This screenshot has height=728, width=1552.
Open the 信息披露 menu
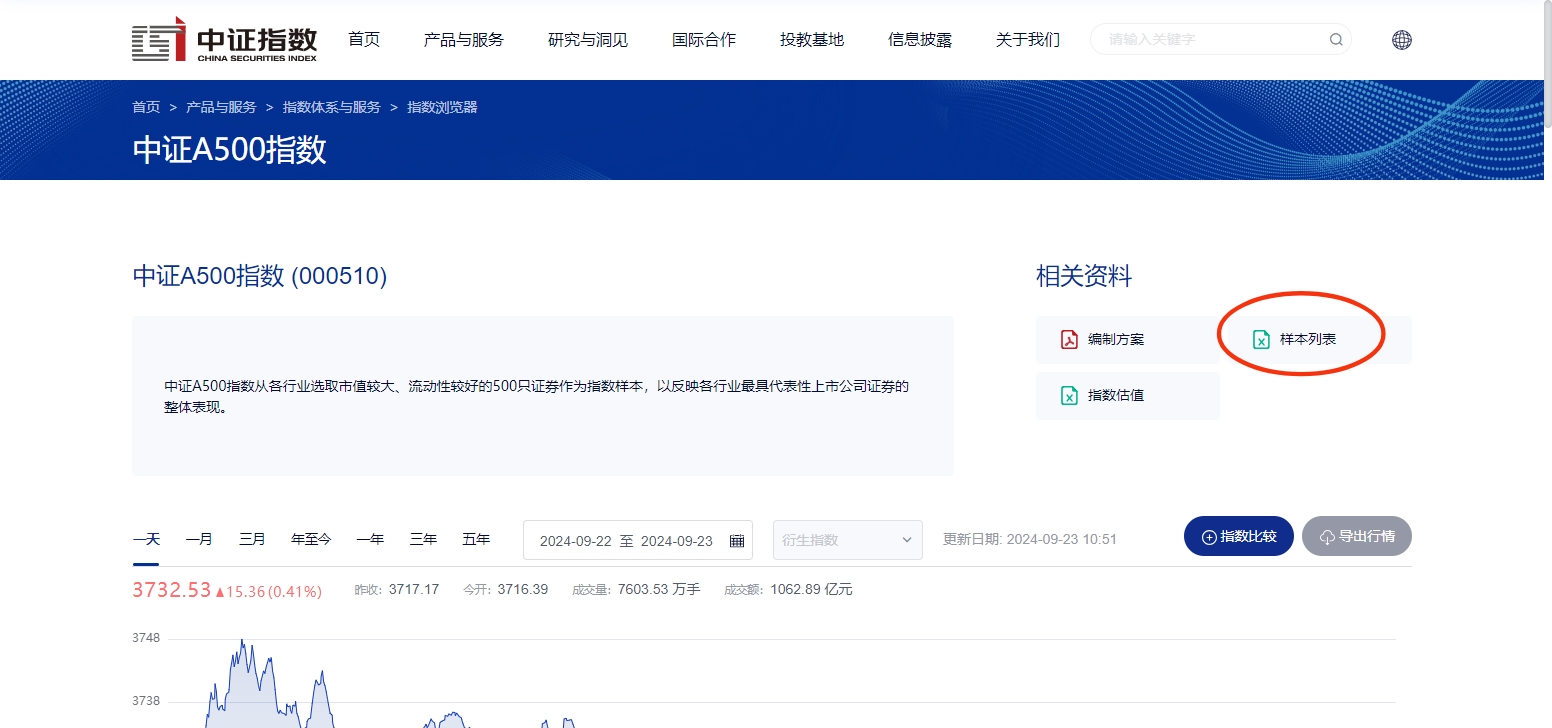tap(920, 40)
